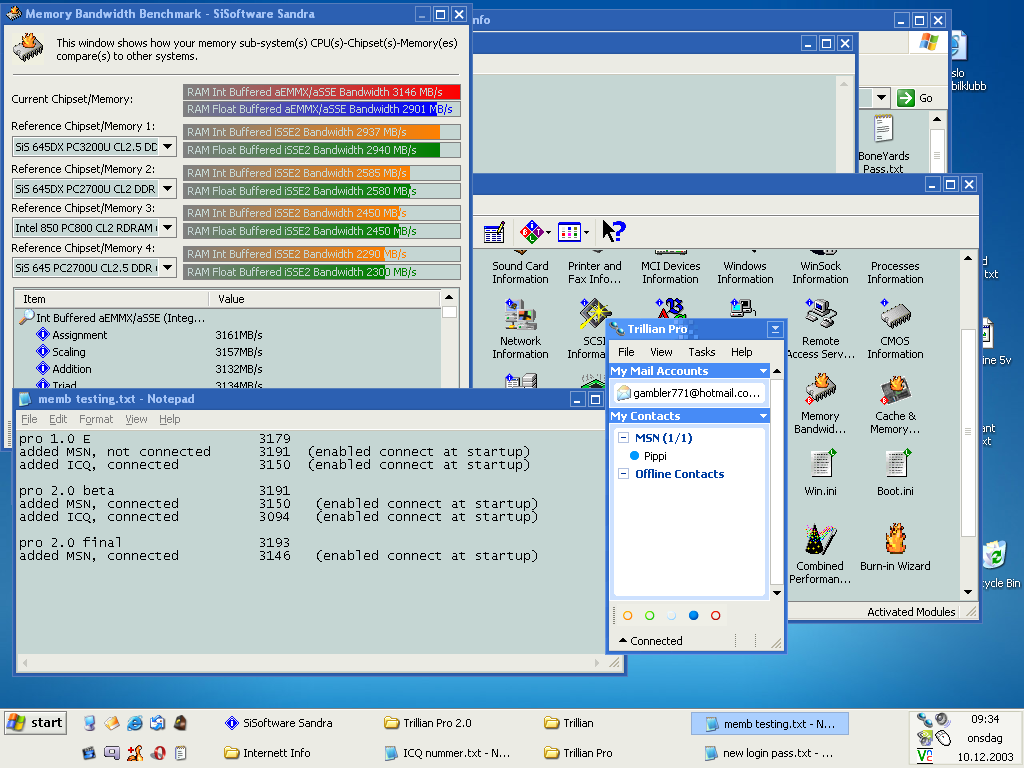
Task: Open Trillian View menu
Action: [x=661, y=352]
